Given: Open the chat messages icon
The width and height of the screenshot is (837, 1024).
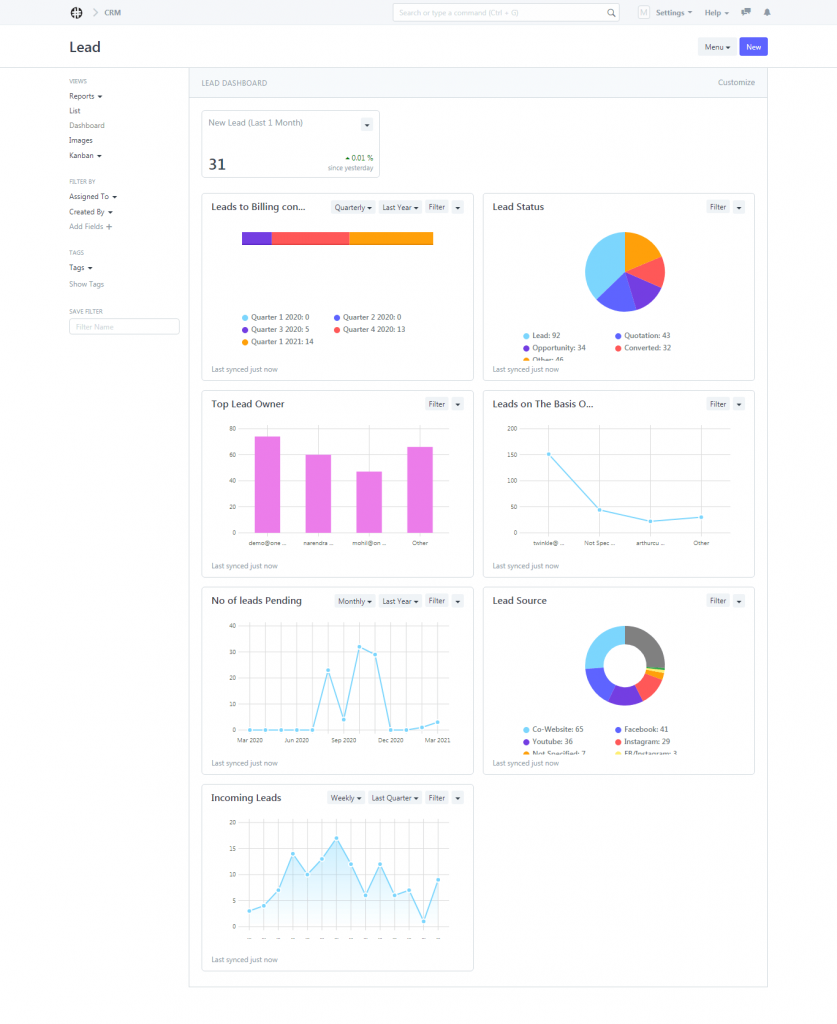Looking at the screenshot, I should (x=746, y=13).
